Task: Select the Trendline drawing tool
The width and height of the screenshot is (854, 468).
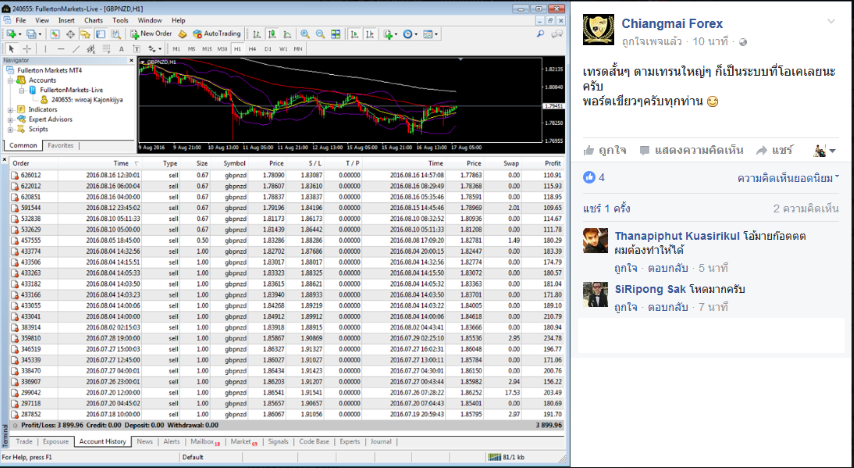Action: click(76, 49)
